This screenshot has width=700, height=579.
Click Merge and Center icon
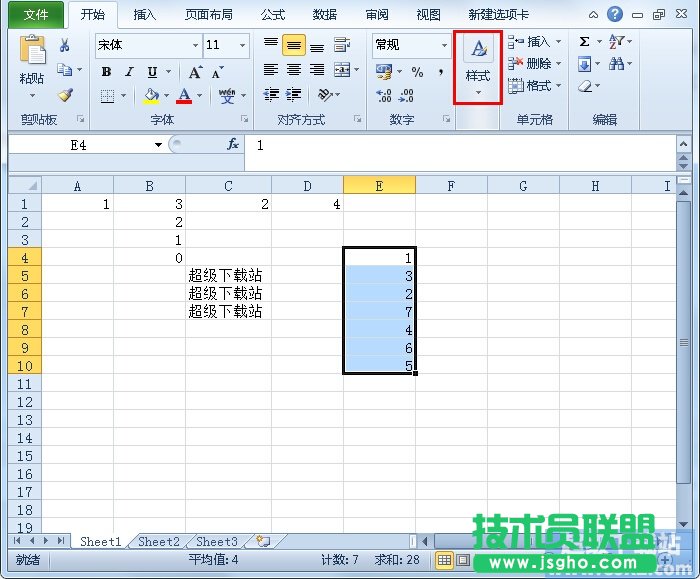point(342,70)
